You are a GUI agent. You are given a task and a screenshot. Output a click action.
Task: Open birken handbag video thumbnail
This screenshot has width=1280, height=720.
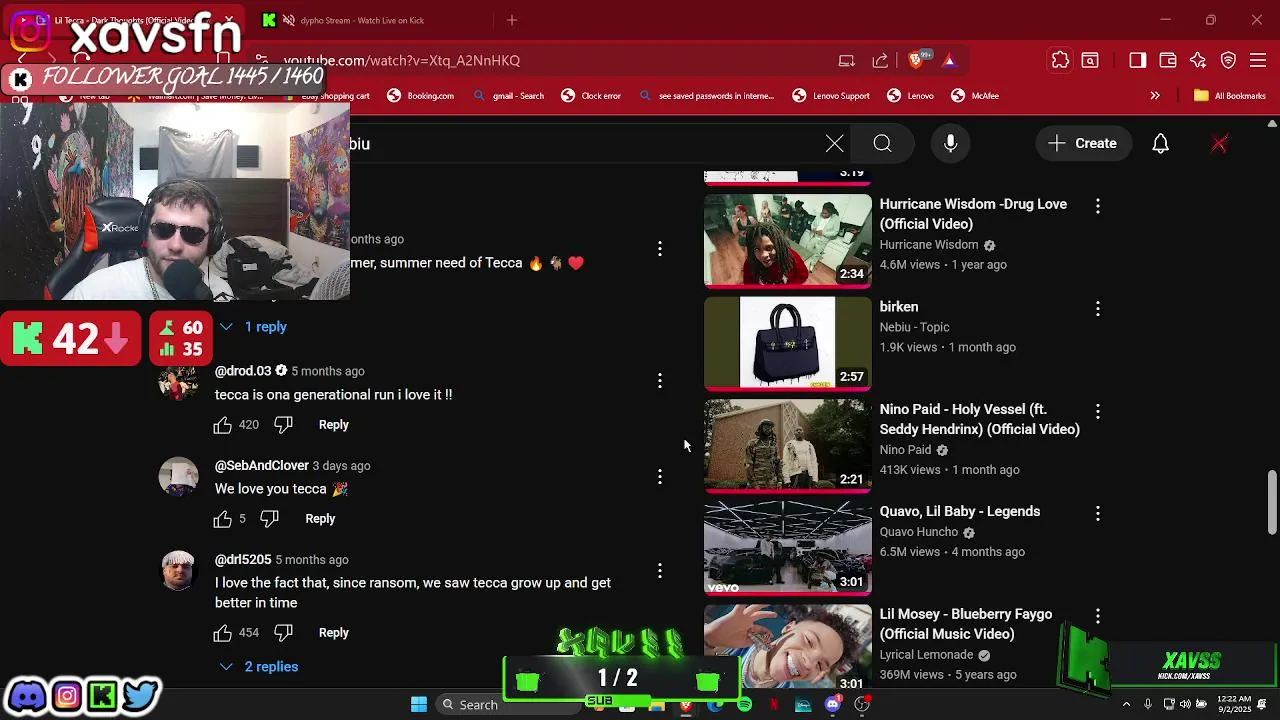click(788, 343)
